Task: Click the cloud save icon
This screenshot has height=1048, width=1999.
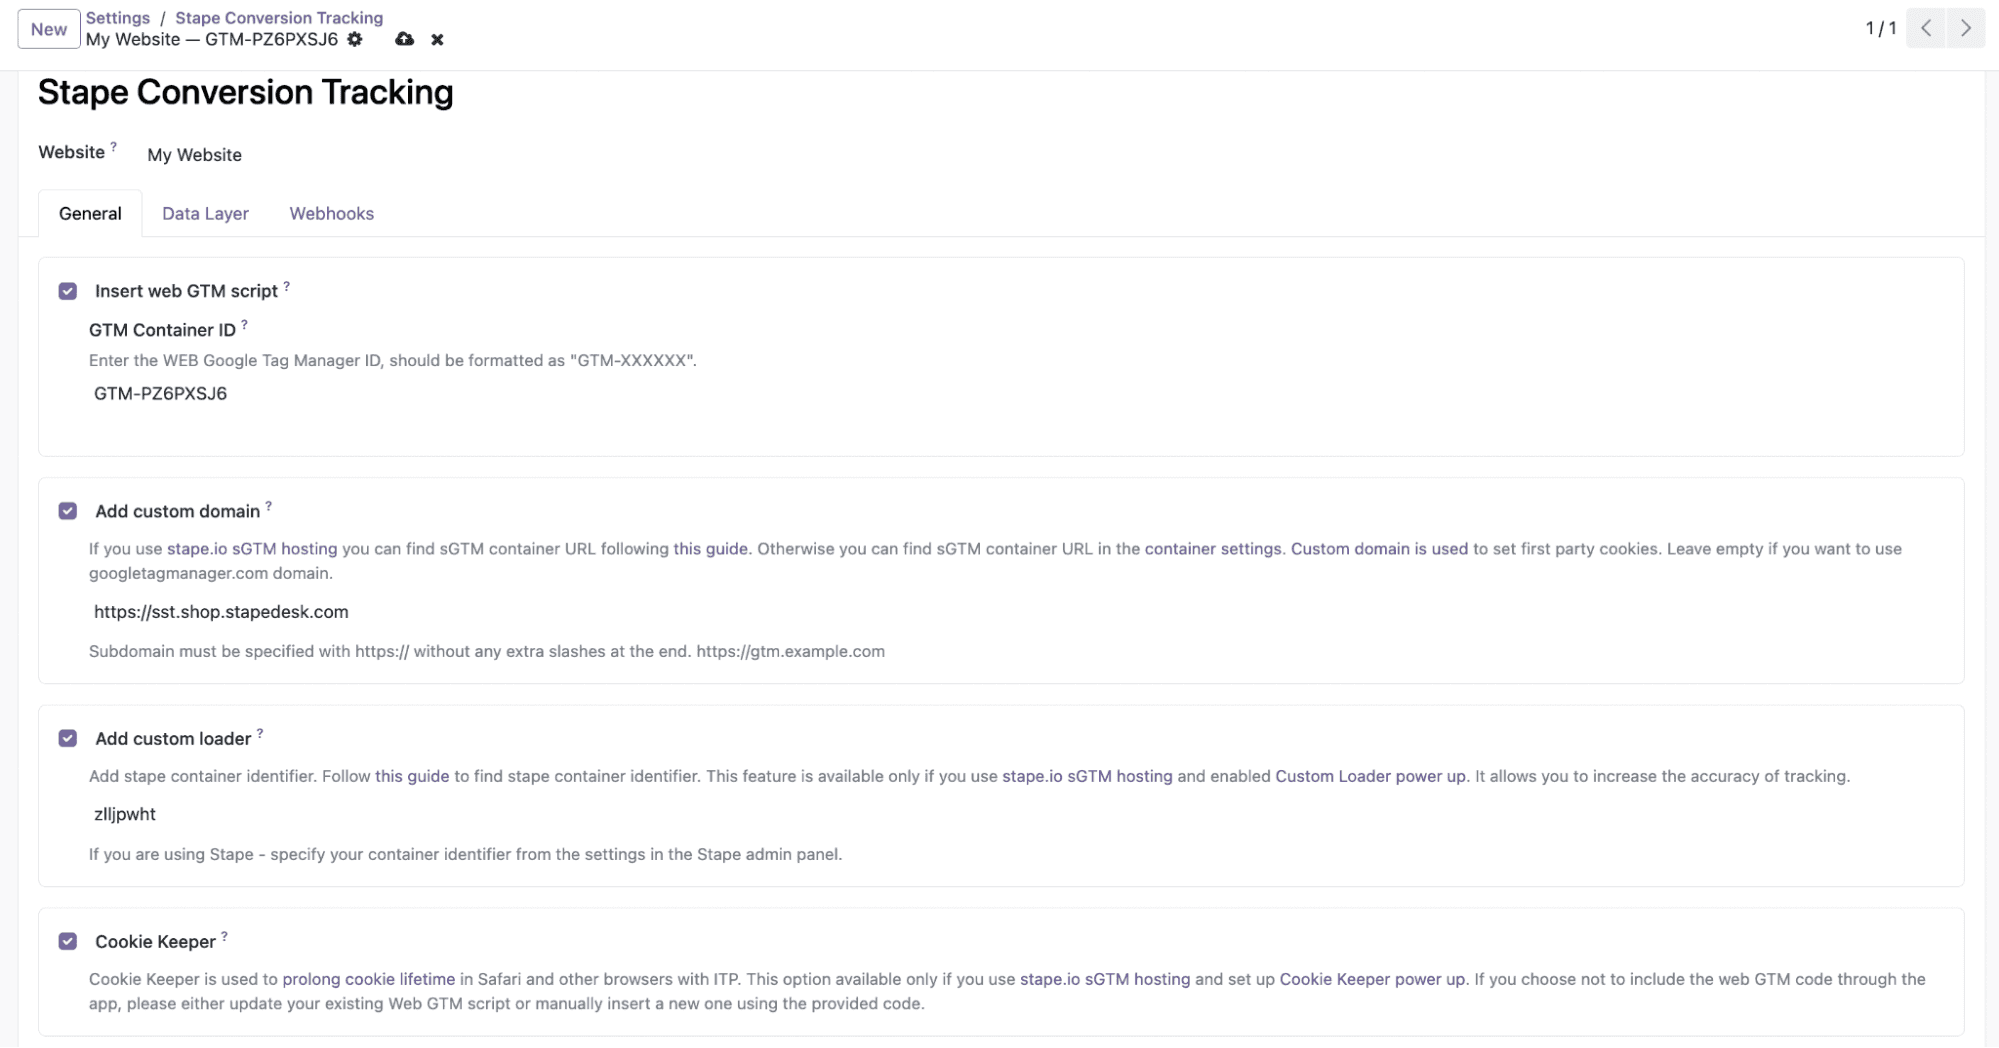Action: [404, 40]
